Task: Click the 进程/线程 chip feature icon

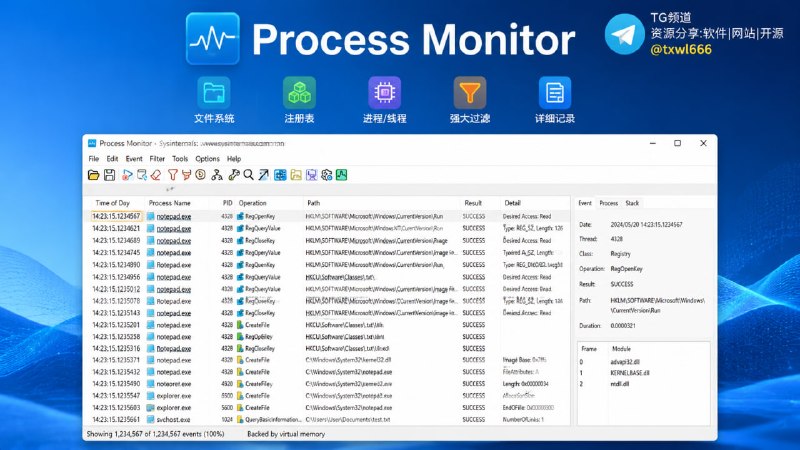Action: (385, 93)
